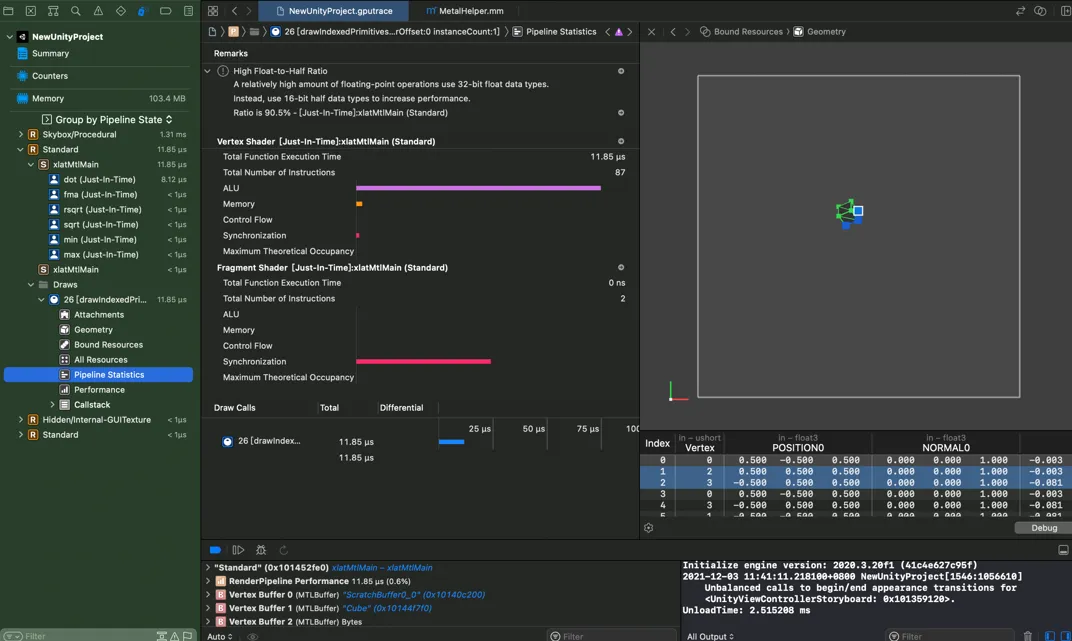Click the refresh arrows icon top right

(x=1020, y=11)
